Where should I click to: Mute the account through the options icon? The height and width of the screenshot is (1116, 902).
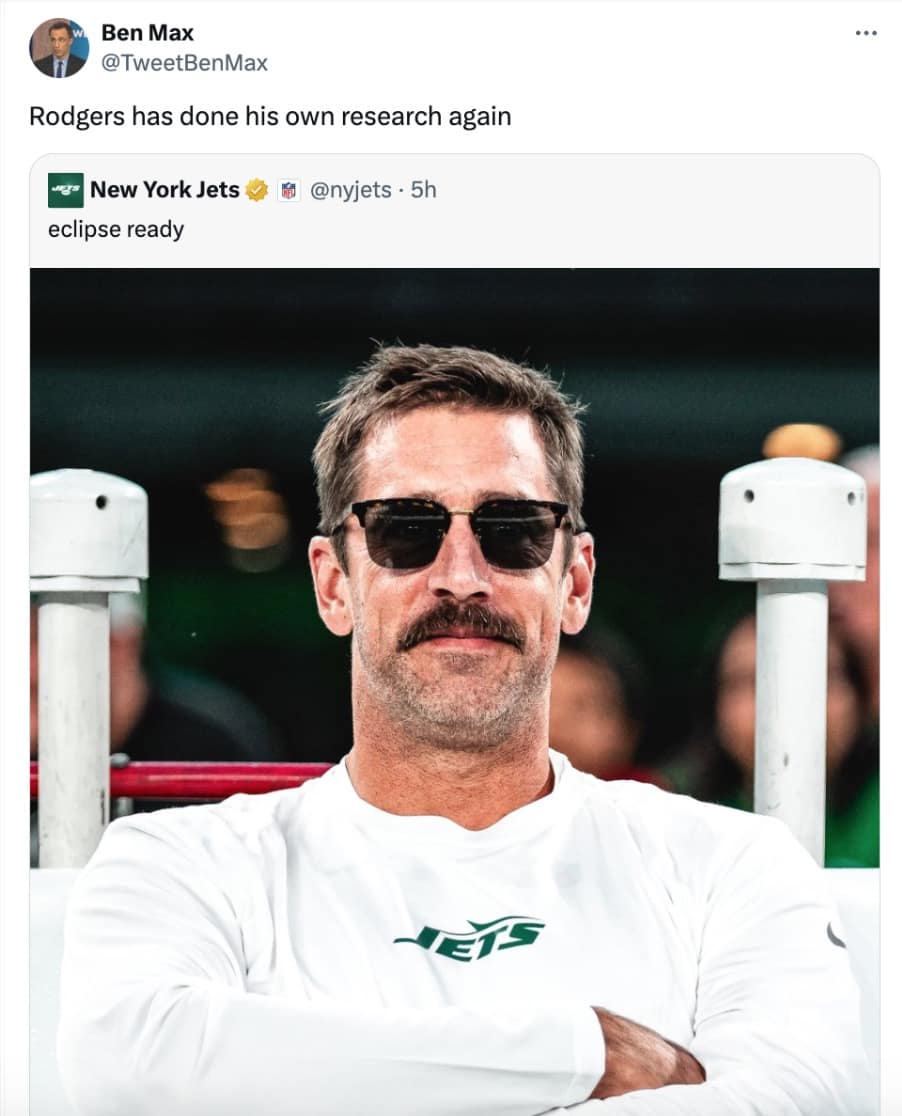[866, 32]
